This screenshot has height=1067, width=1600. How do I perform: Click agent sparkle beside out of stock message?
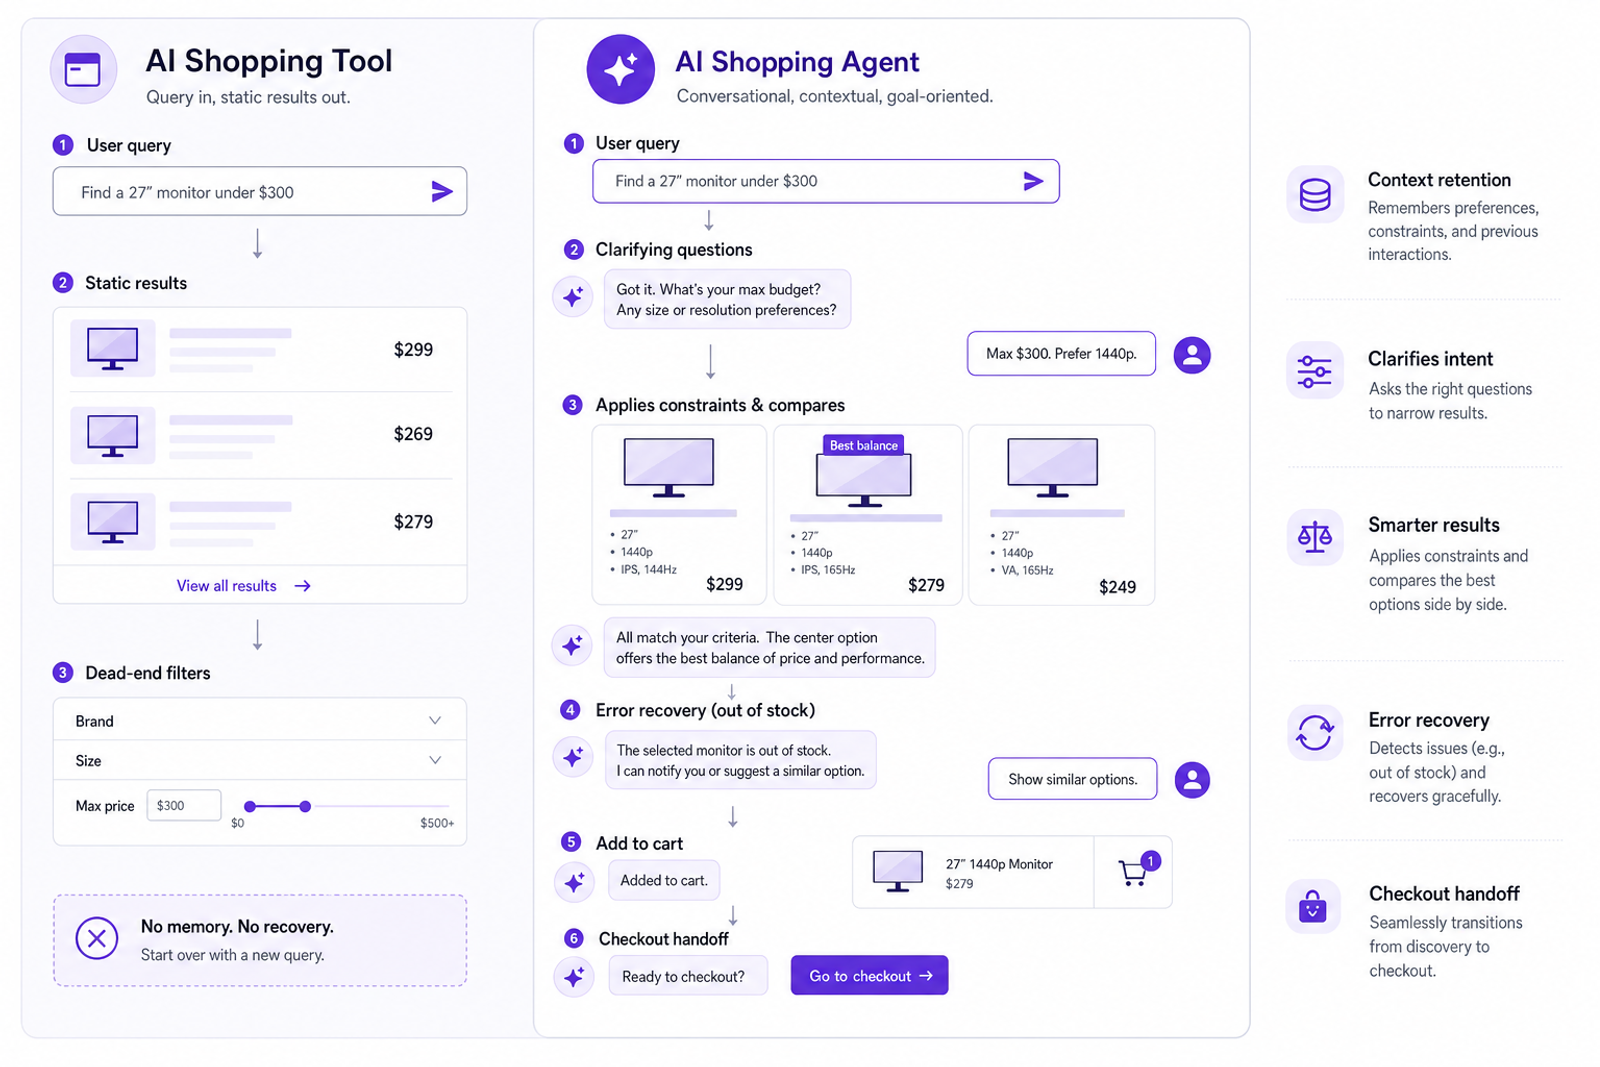pyautogui.click(x=573, y=757)
